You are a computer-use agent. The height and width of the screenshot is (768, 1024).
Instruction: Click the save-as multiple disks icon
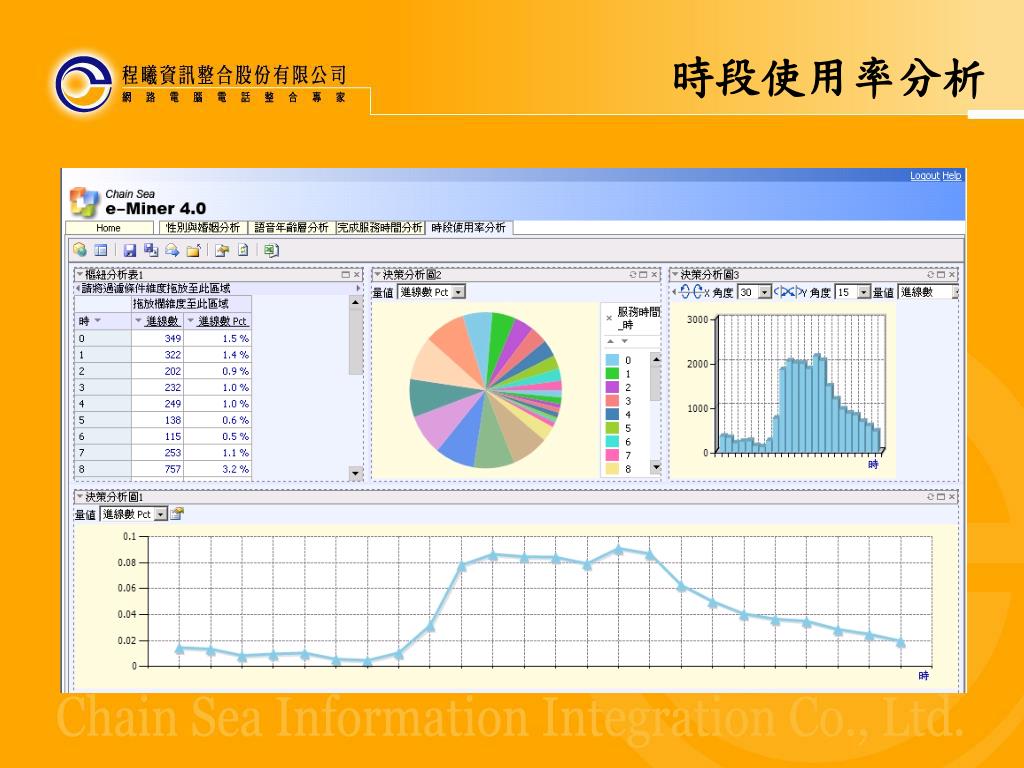point(151,249)
